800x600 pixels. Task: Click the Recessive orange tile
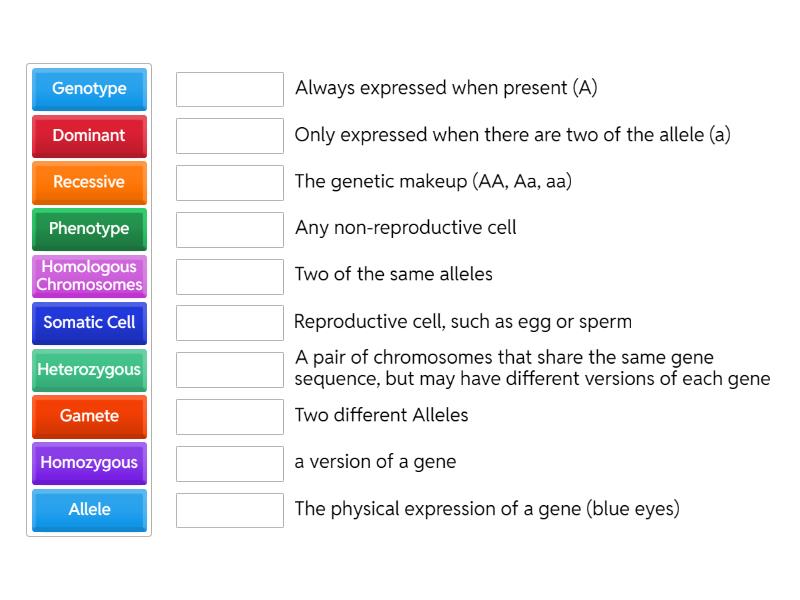point(89,183)
